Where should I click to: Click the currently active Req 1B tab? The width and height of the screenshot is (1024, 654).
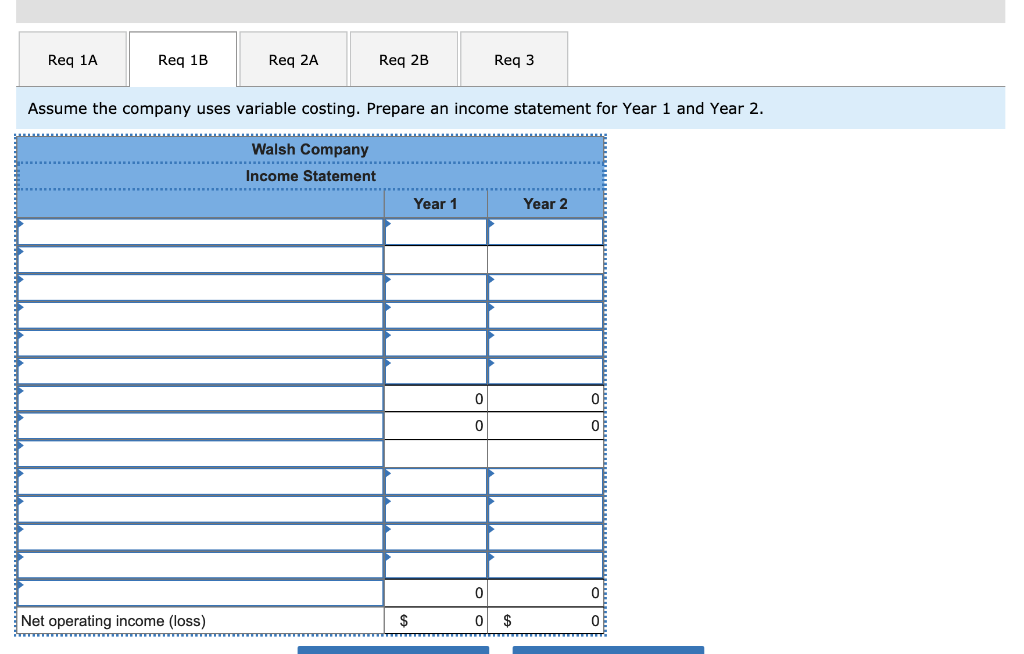(182, 59)
